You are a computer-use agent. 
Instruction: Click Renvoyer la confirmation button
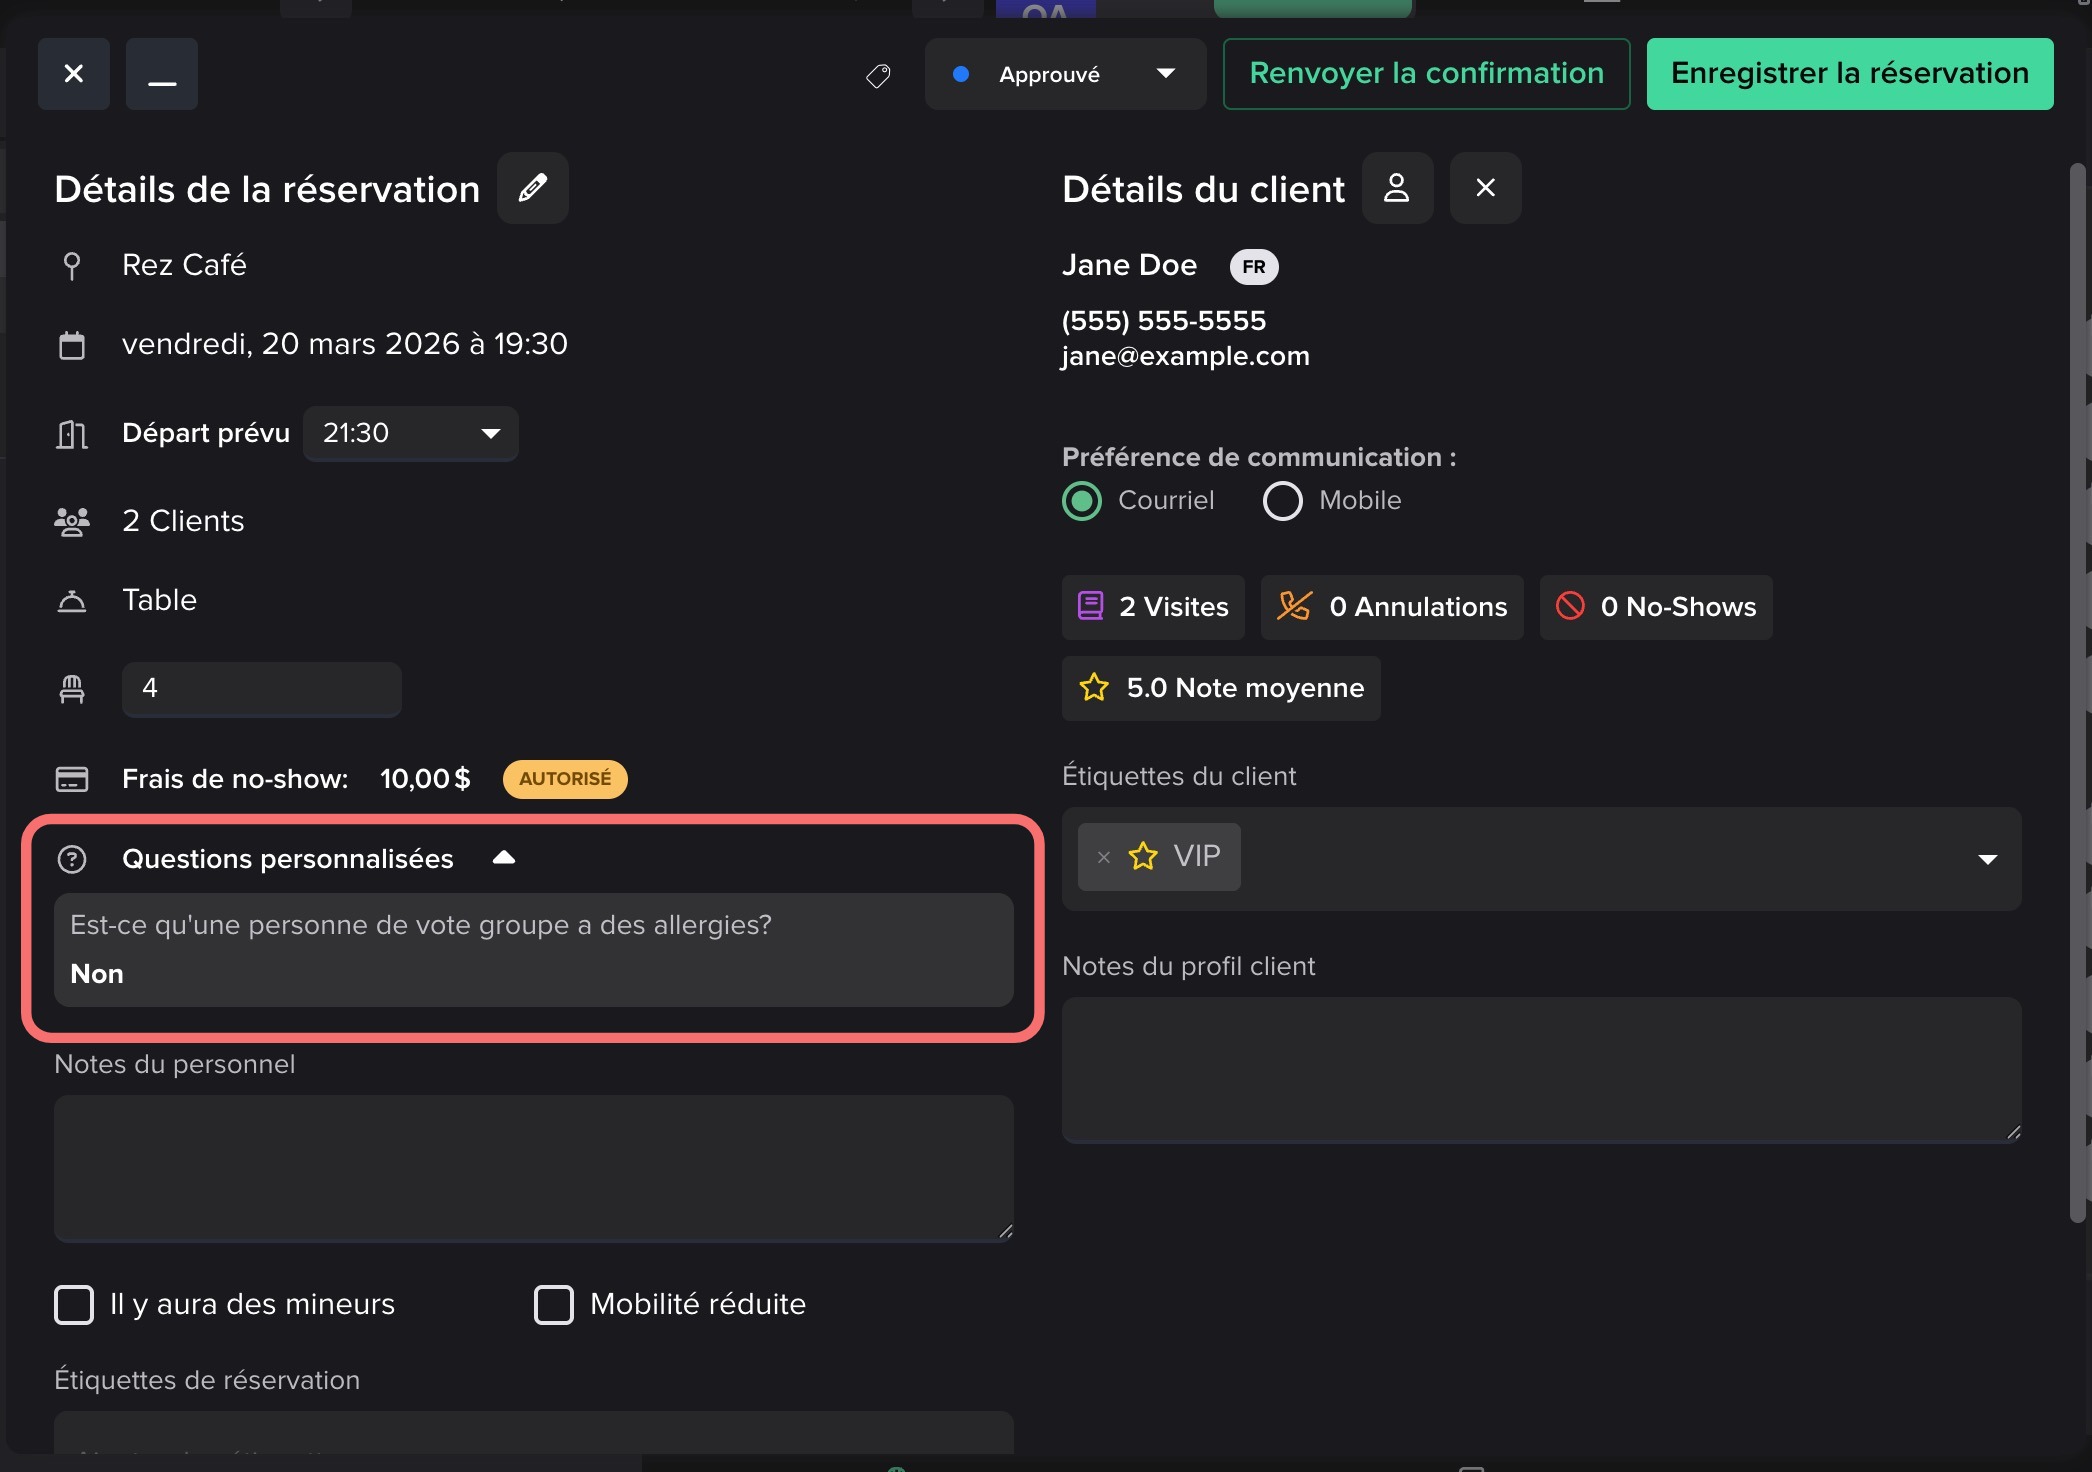pyautogui.click(x=1426, y=74)
